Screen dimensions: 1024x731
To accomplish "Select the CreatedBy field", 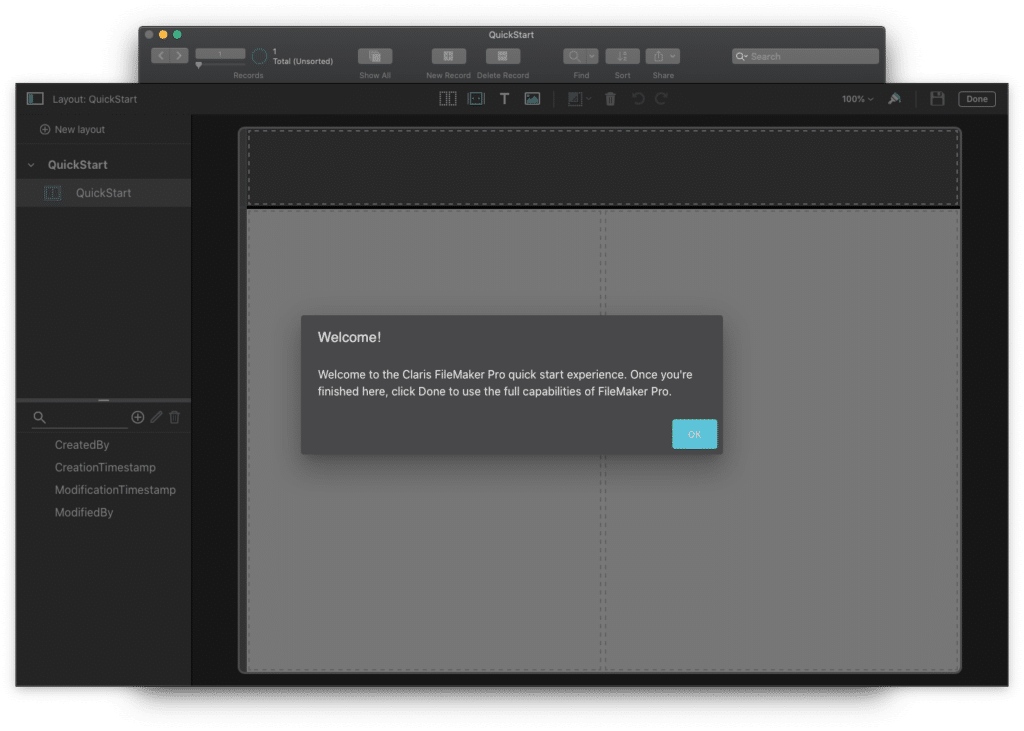I will [82, 445].
